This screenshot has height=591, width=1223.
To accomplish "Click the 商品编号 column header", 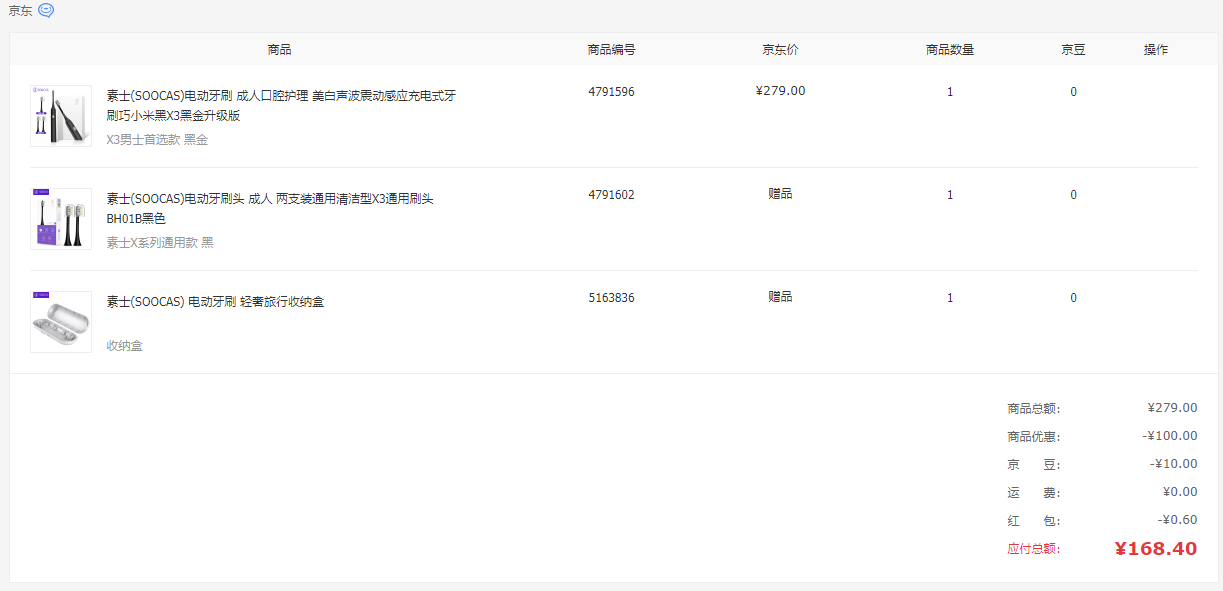I will coord(611,50).
